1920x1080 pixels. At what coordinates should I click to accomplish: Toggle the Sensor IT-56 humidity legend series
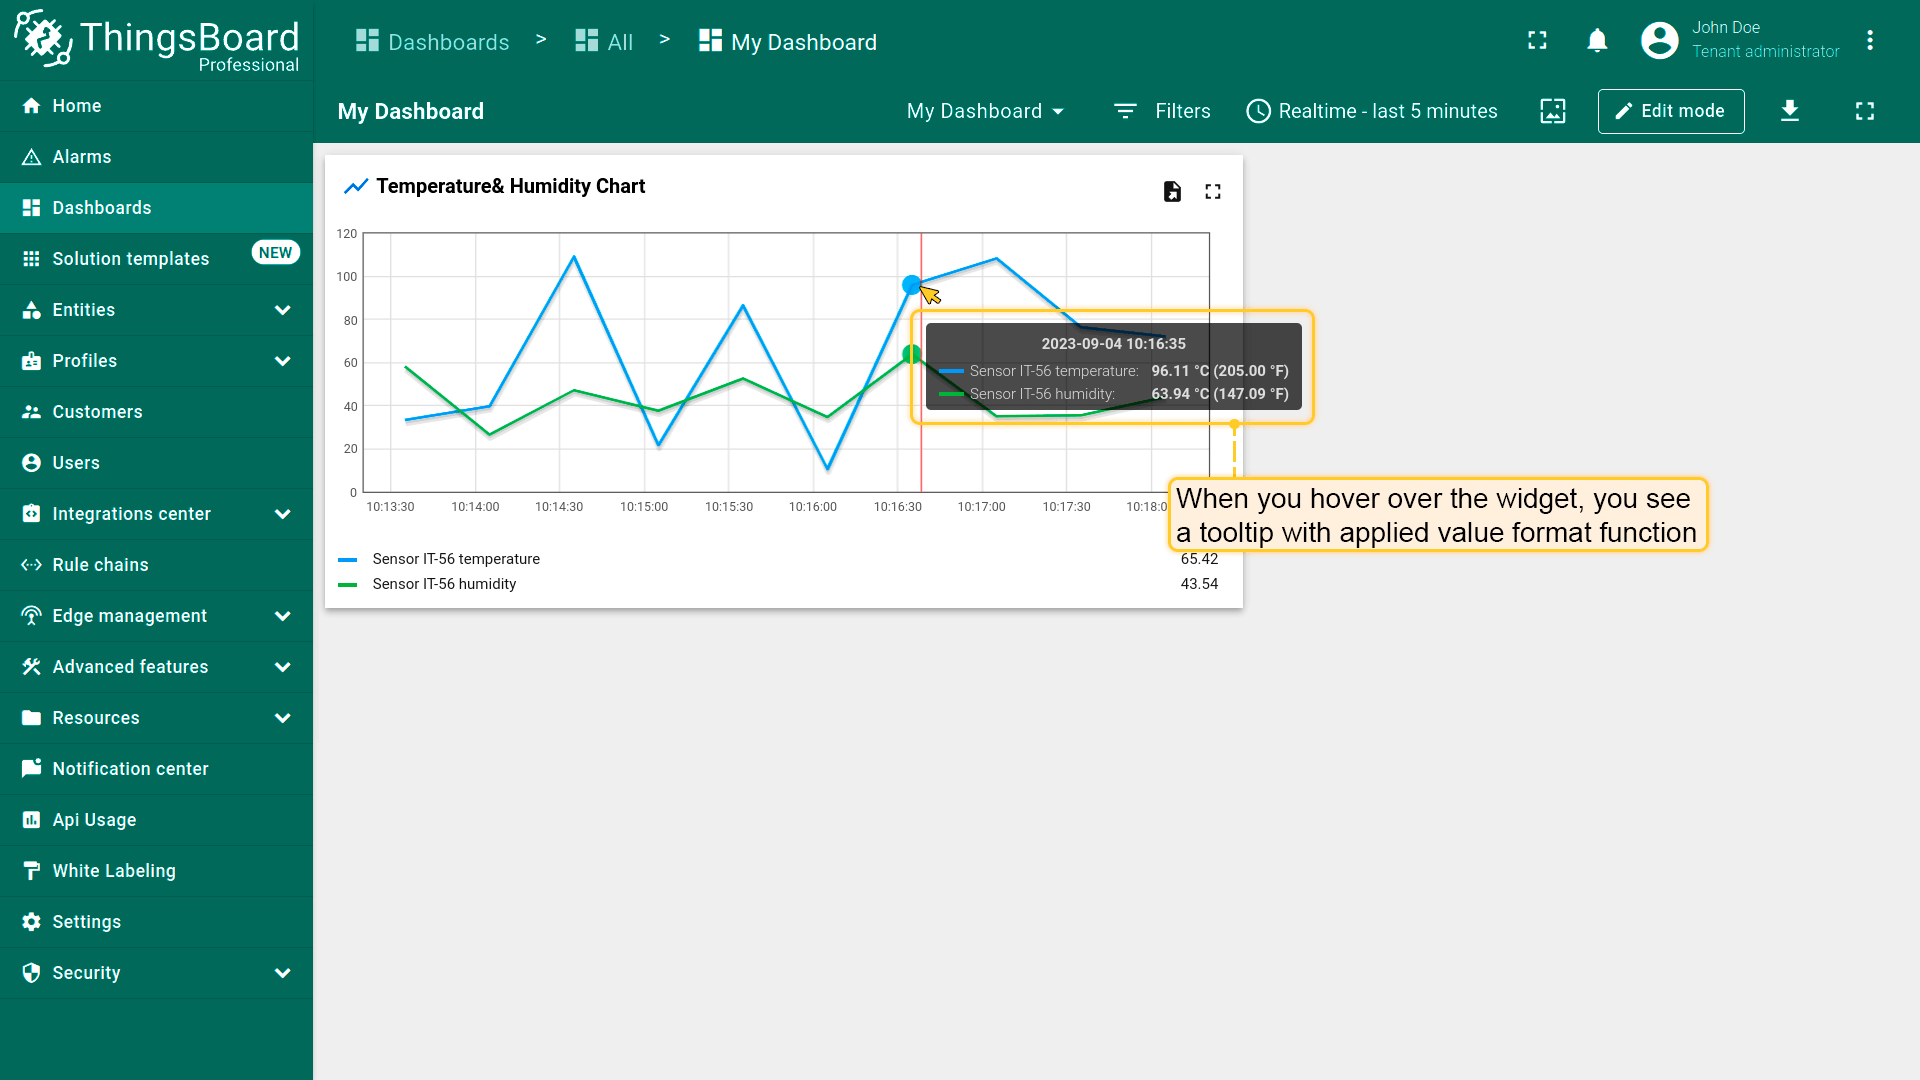tap(444, 584)
